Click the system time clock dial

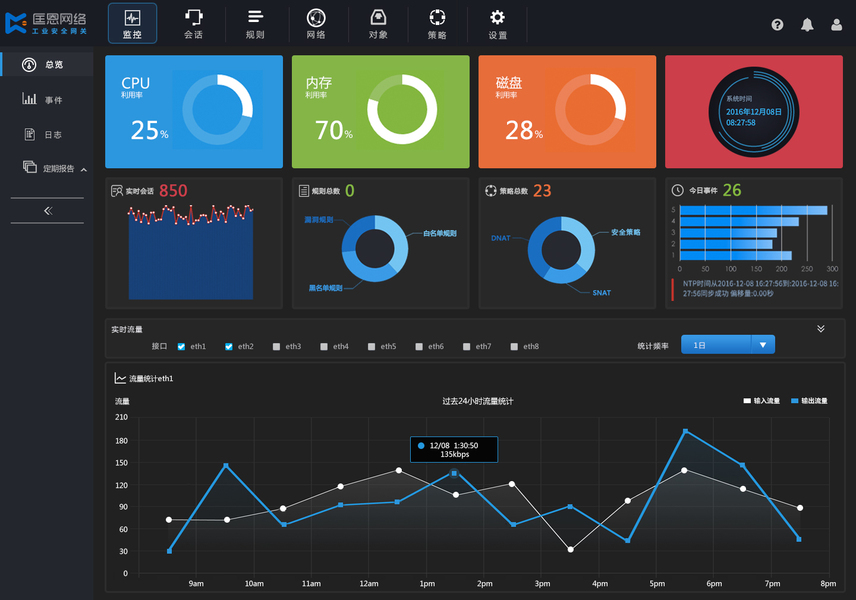(x=754, y=112)
